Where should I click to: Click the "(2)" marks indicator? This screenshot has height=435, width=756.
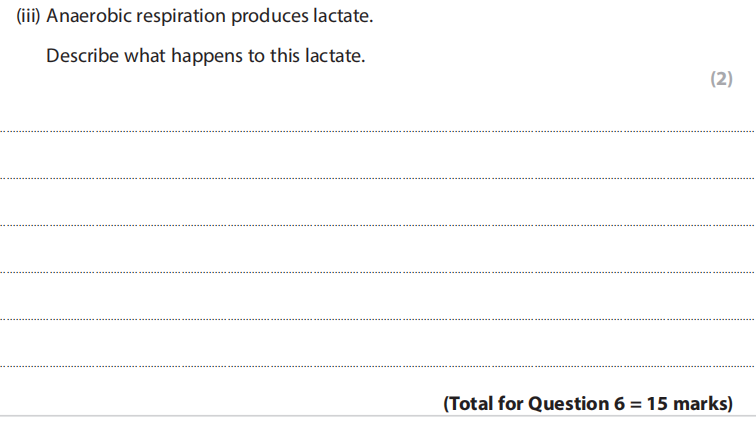tap(721, 79)
